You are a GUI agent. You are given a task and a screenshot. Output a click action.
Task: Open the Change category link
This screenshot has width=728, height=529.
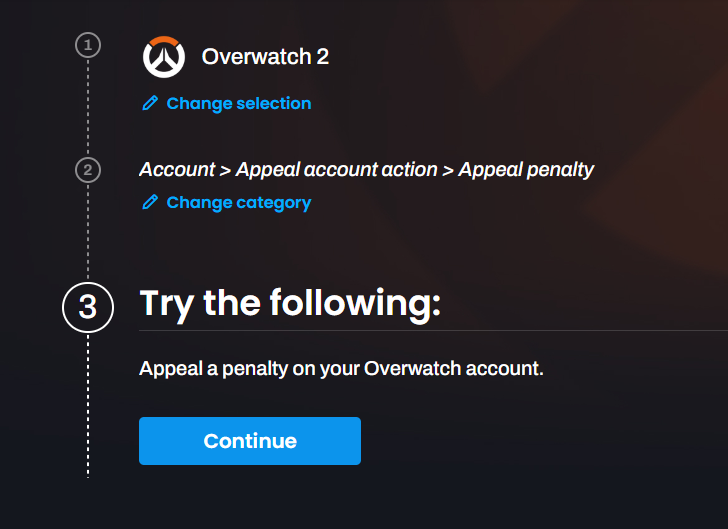(239, 202)
